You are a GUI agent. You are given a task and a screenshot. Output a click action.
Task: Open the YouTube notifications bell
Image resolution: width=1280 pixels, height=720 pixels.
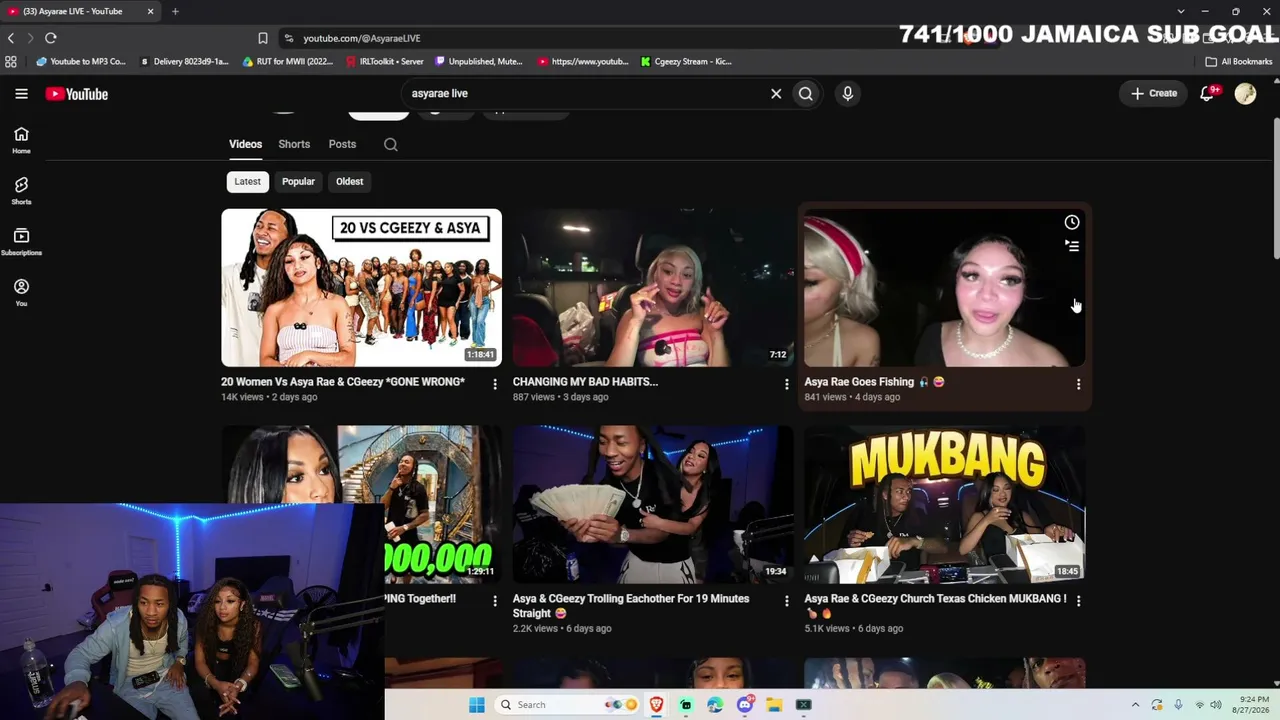coord(1207,93)
